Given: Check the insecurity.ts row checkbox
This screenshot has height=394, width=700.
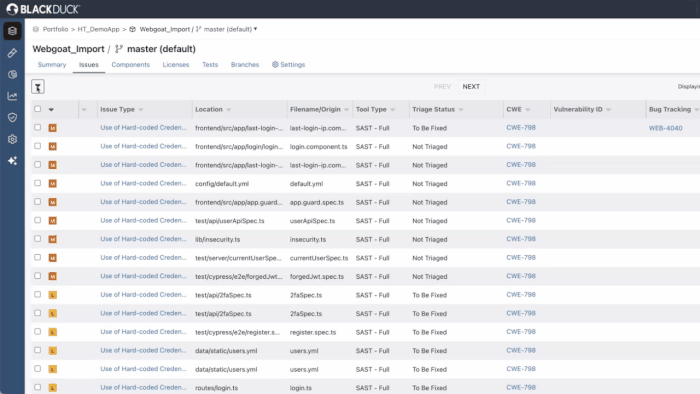Looking at the screenshot, I should [x=38, y=239].
